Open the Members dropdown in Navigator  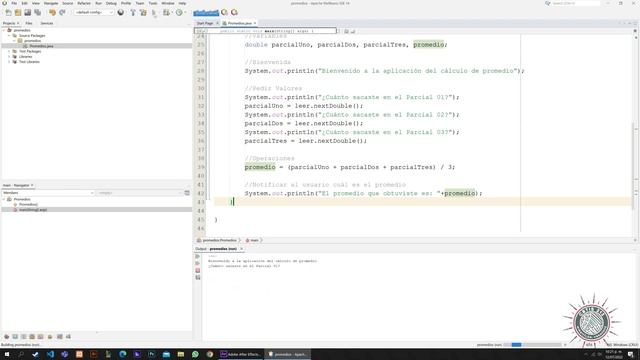(x=48, y=193)
